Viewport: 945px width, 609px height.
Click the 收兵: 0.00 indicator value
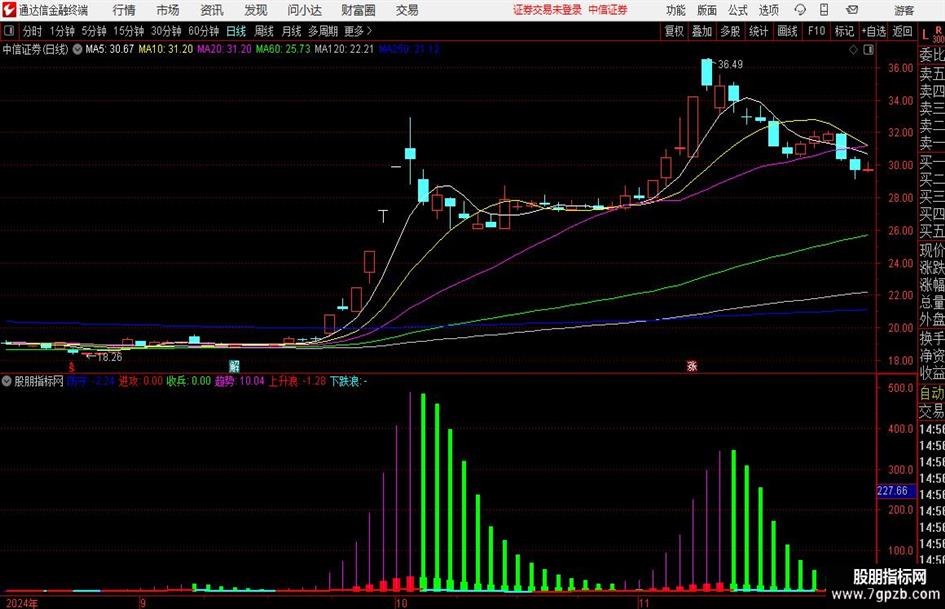[189, 381]
